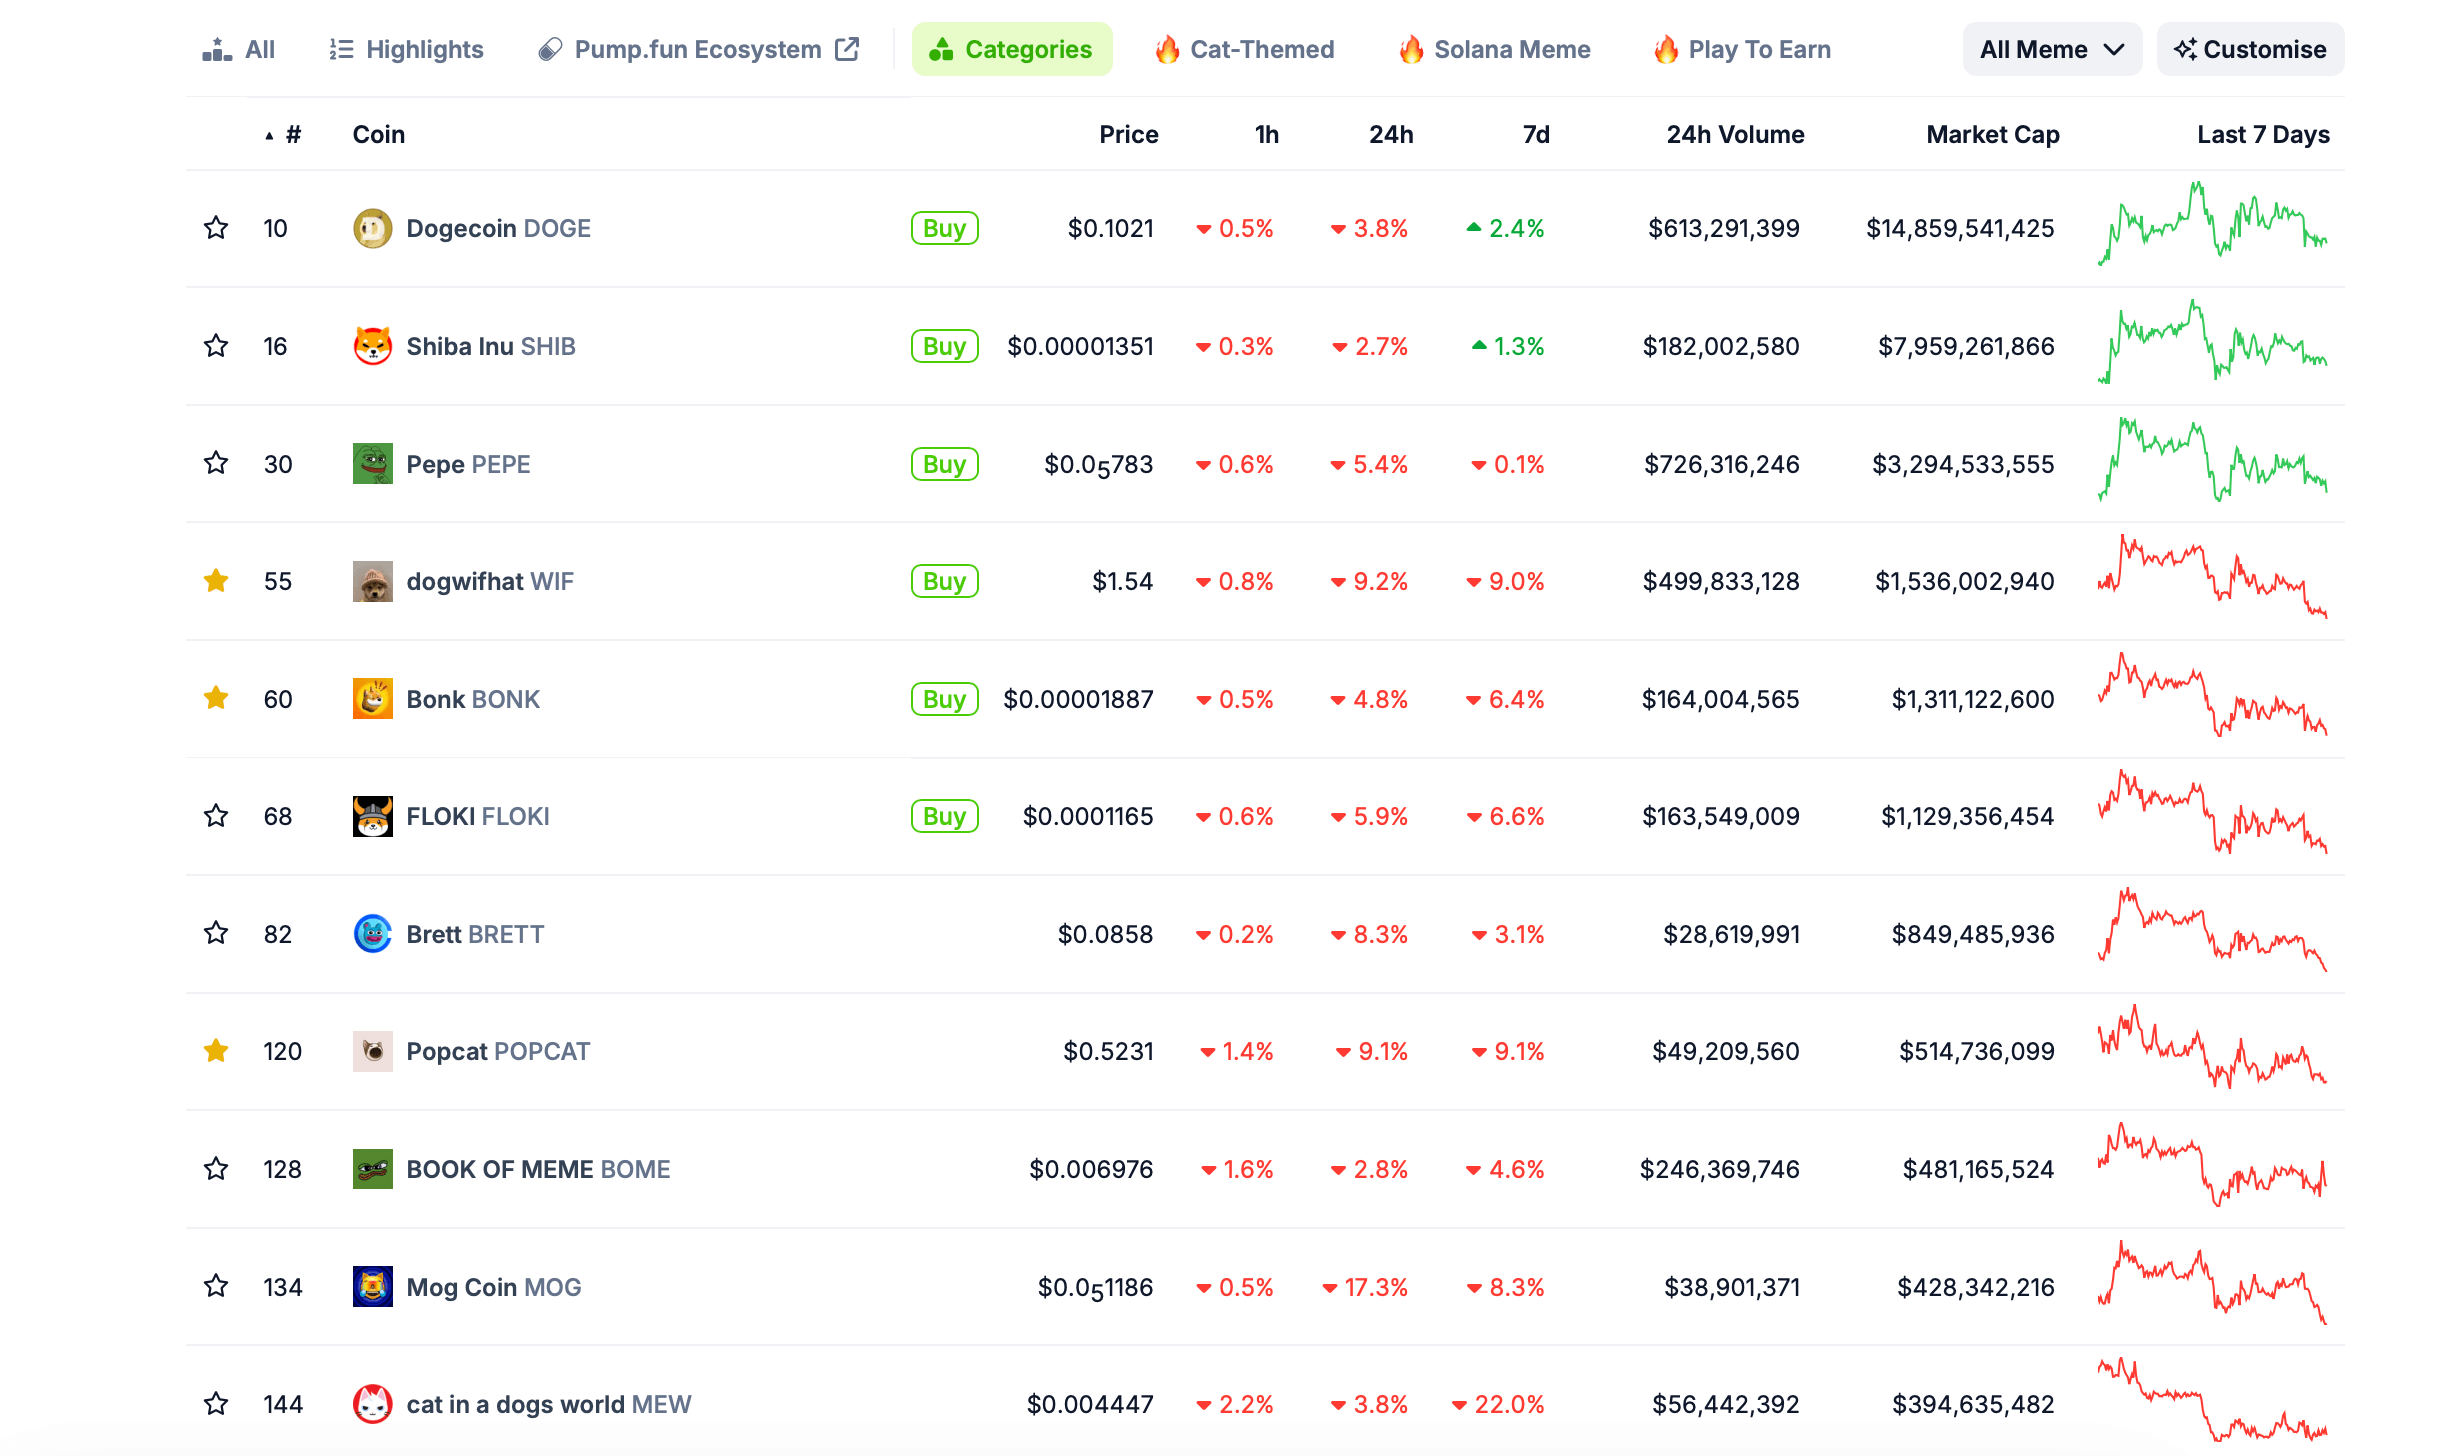Click the Pepe frog coin logo
Image resolution: width=2454 pixels, height=1456 pixels.
pos(372,464)
